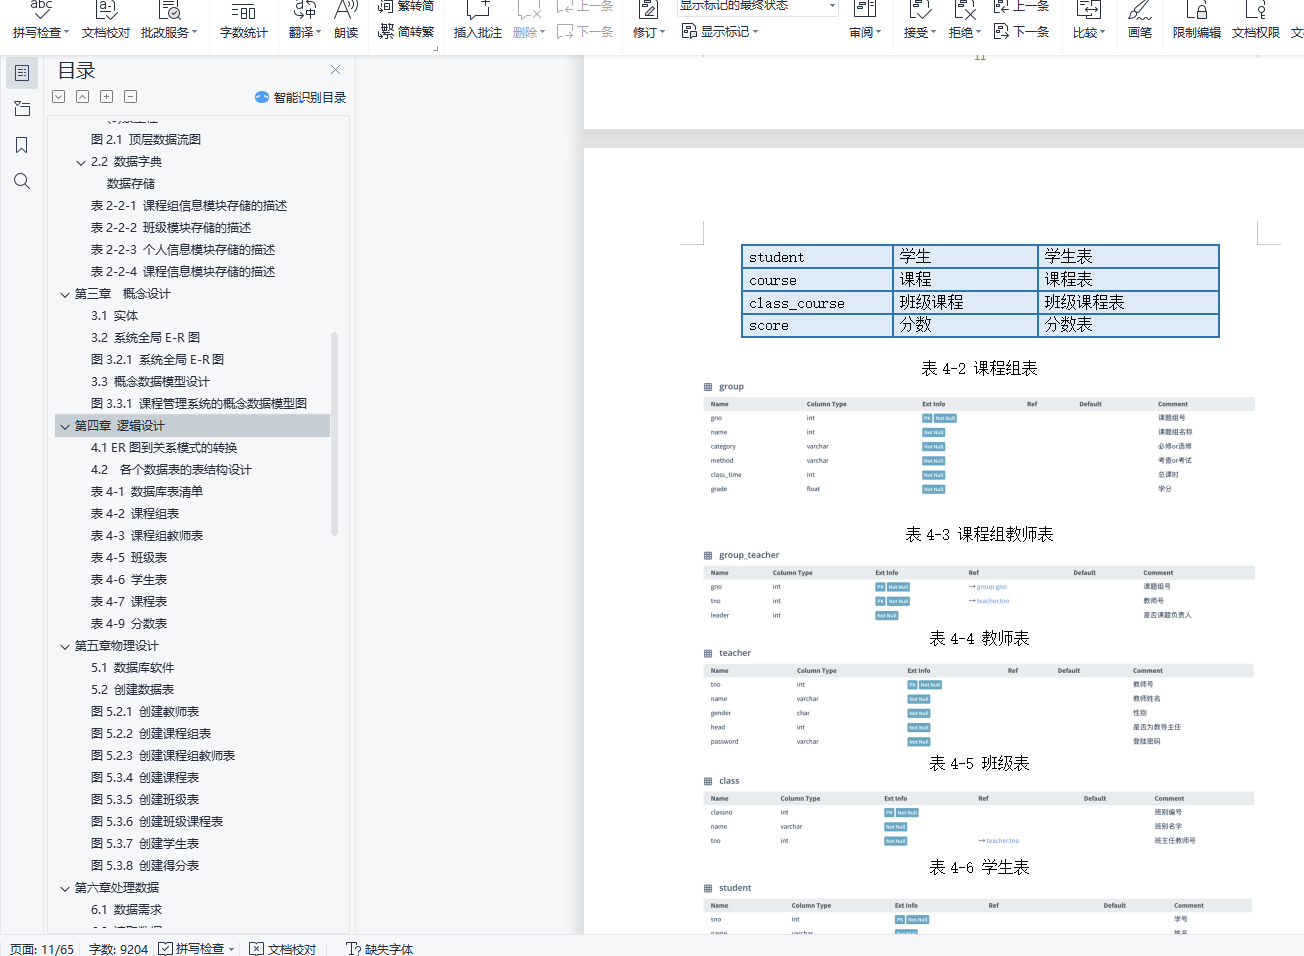
Task: Click the minus icon under 目录 heading
Action: pyautogui.click(x=131, y=97)
